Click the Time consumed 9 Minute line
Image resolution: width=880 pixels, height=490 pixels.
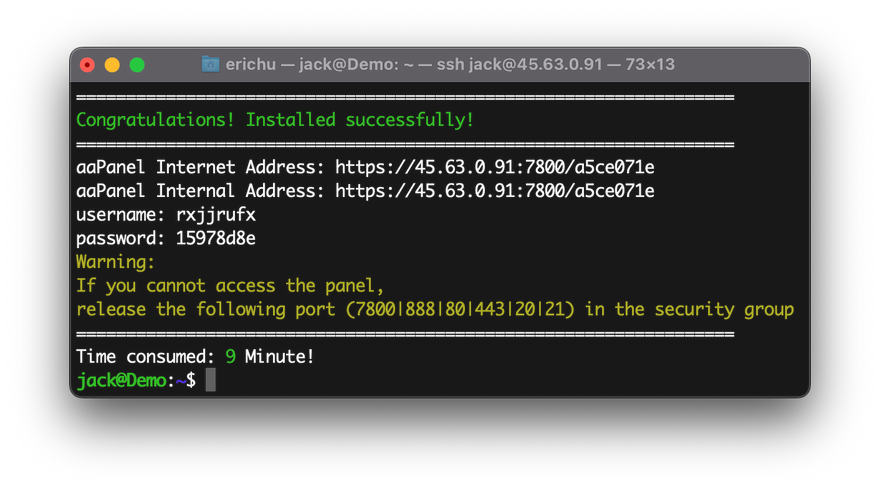[x=195, y=356]
